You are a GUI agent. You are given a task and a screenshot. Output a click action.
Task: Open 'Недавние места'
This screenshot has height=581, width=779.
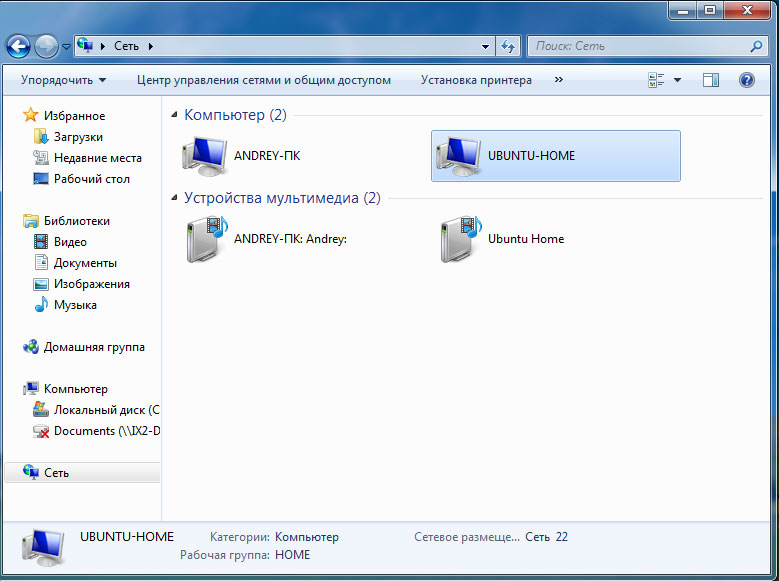98,158
